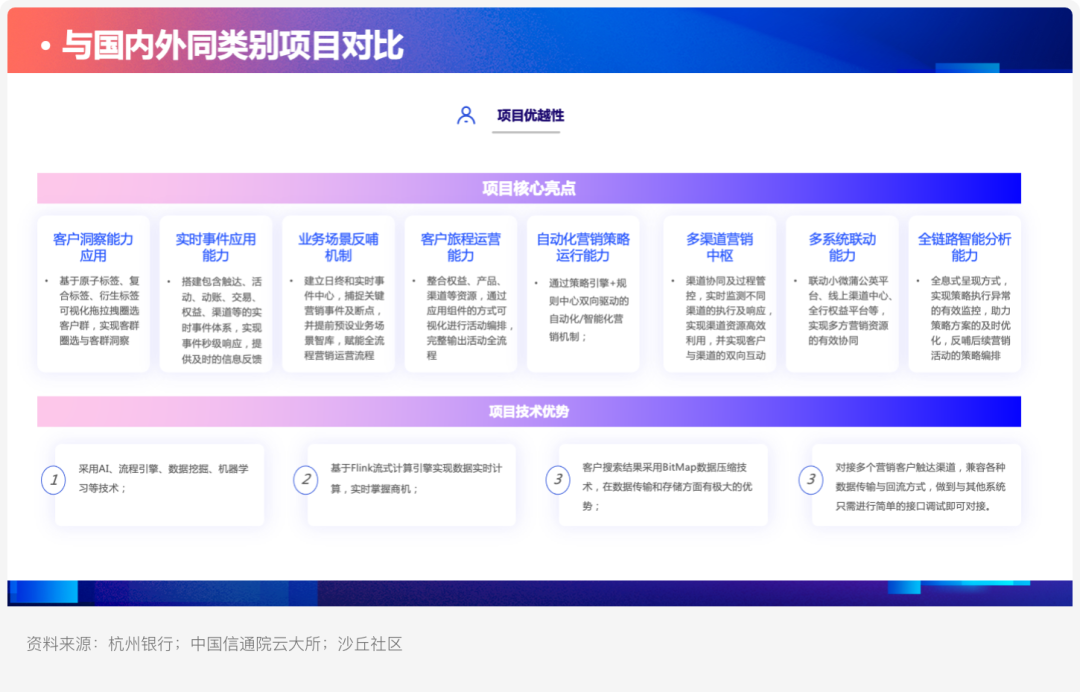Select the 多渠道营销中枢 card heading
Screen dimensions: 1080x692
720,247
